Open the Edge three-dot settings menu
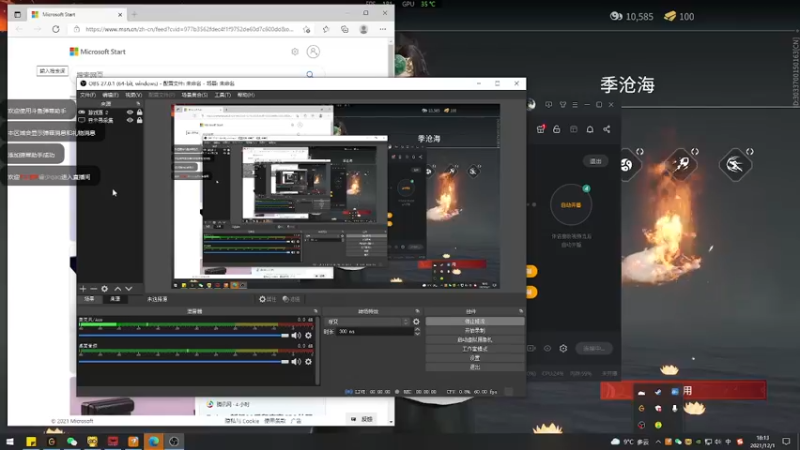This screenshot has width=800, height=450. (x=383, y=29)
